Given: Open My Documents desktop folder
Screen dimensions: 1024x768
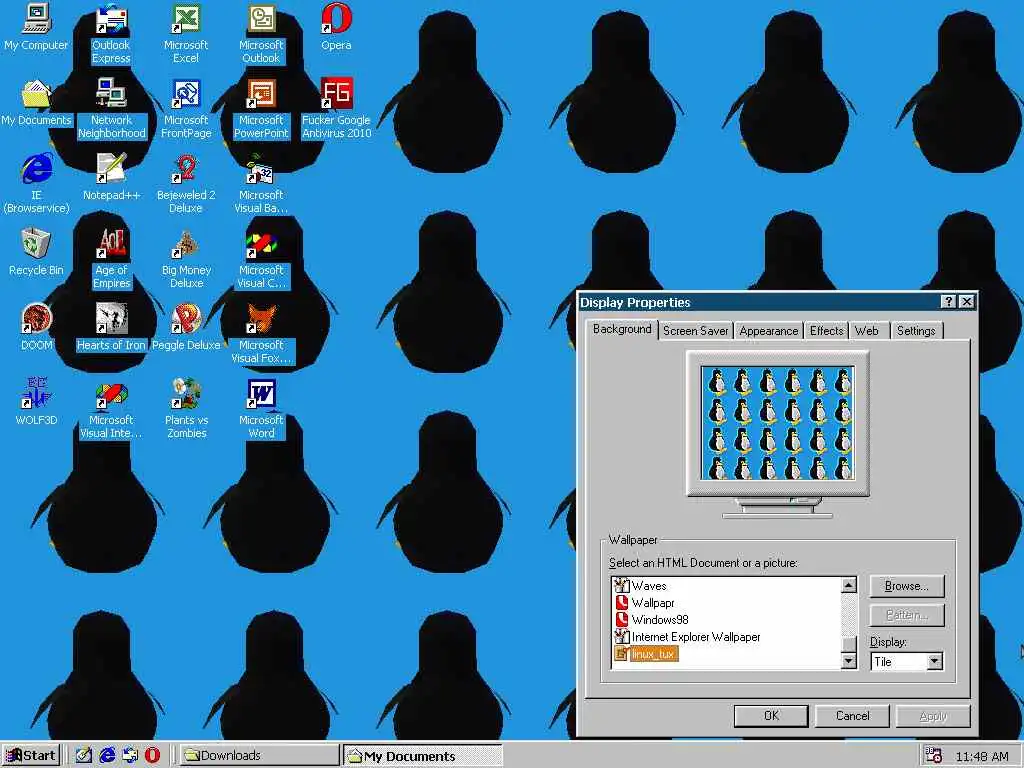Looking at the screenshot, I should pos(36,103).
